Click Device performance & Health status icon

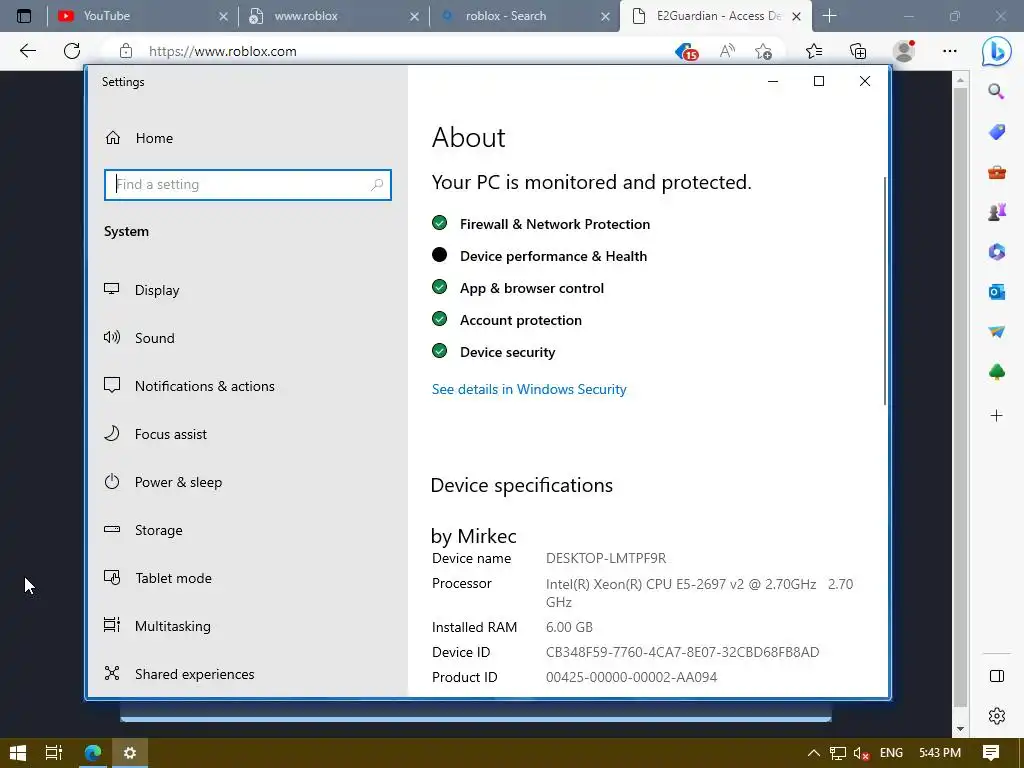coord(440,255)
